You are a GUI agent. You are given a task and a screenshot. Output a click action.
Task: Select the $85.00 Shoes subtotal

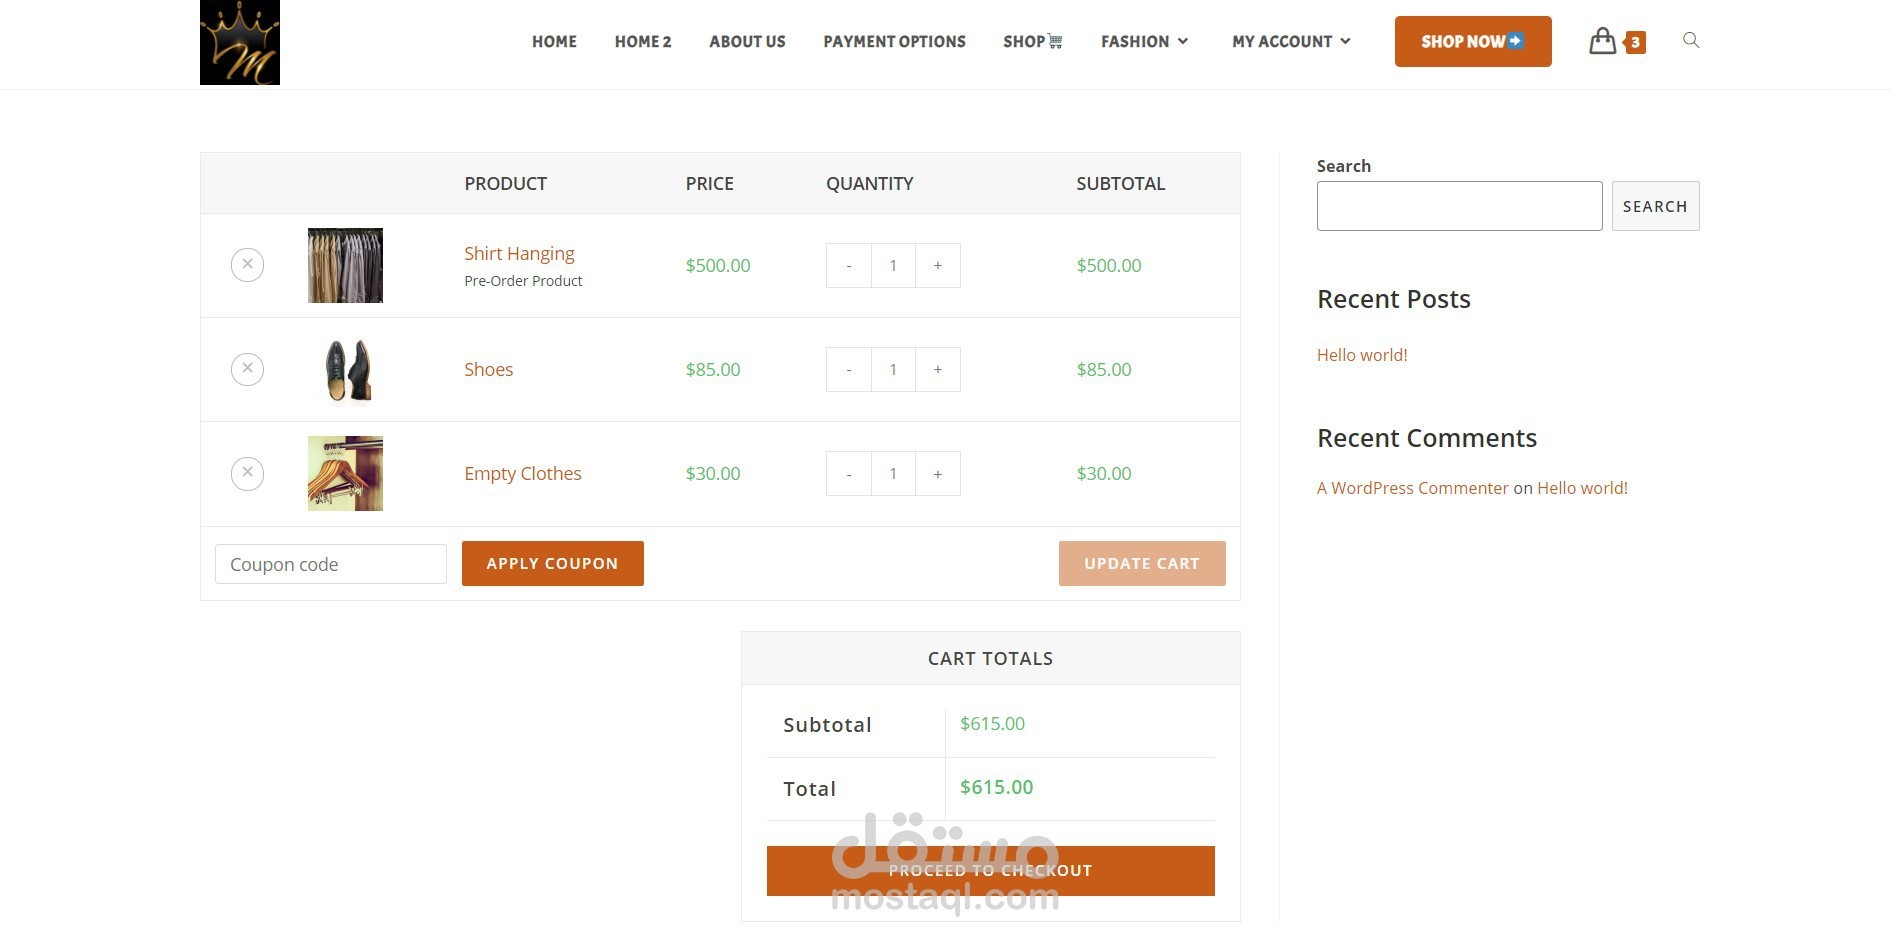point(1104,369)
